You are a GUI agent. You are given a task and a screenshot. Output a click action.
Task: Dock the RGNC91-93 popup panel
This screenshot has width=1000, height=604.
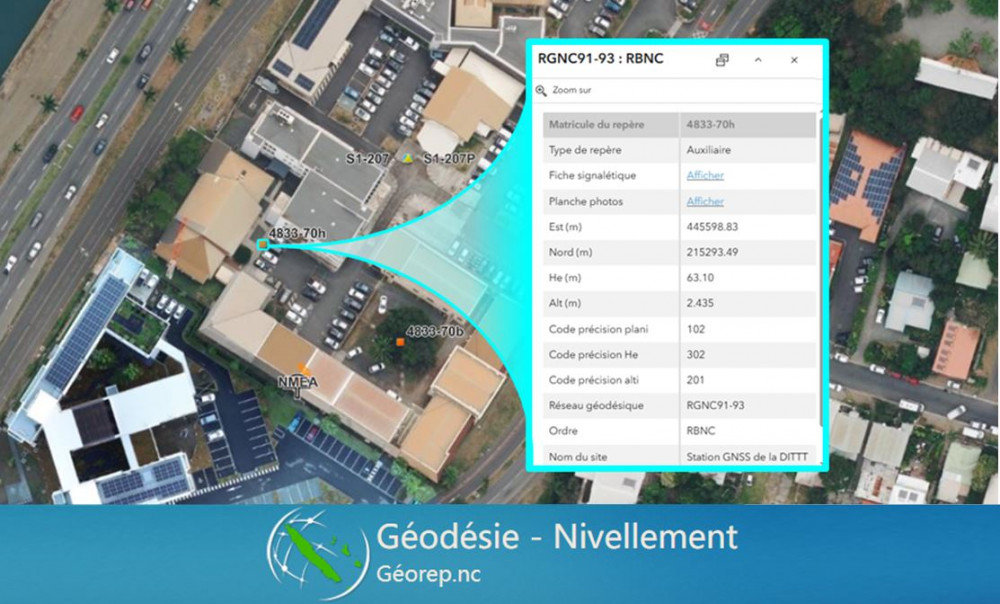coord(722,60)
